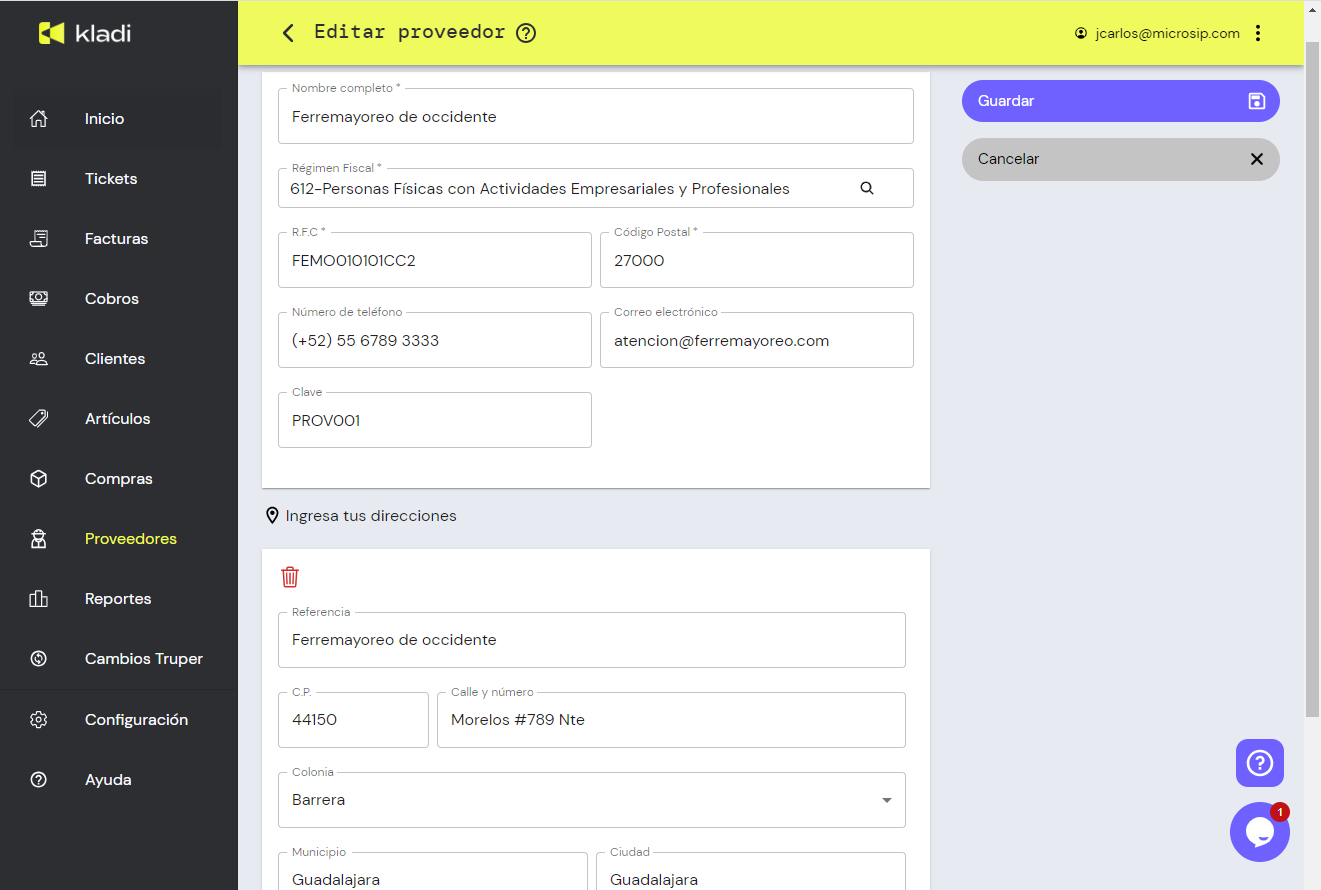Open Configuración from the sidebar
Viewport: 1321px width, 890px height.
pos(136,720)
